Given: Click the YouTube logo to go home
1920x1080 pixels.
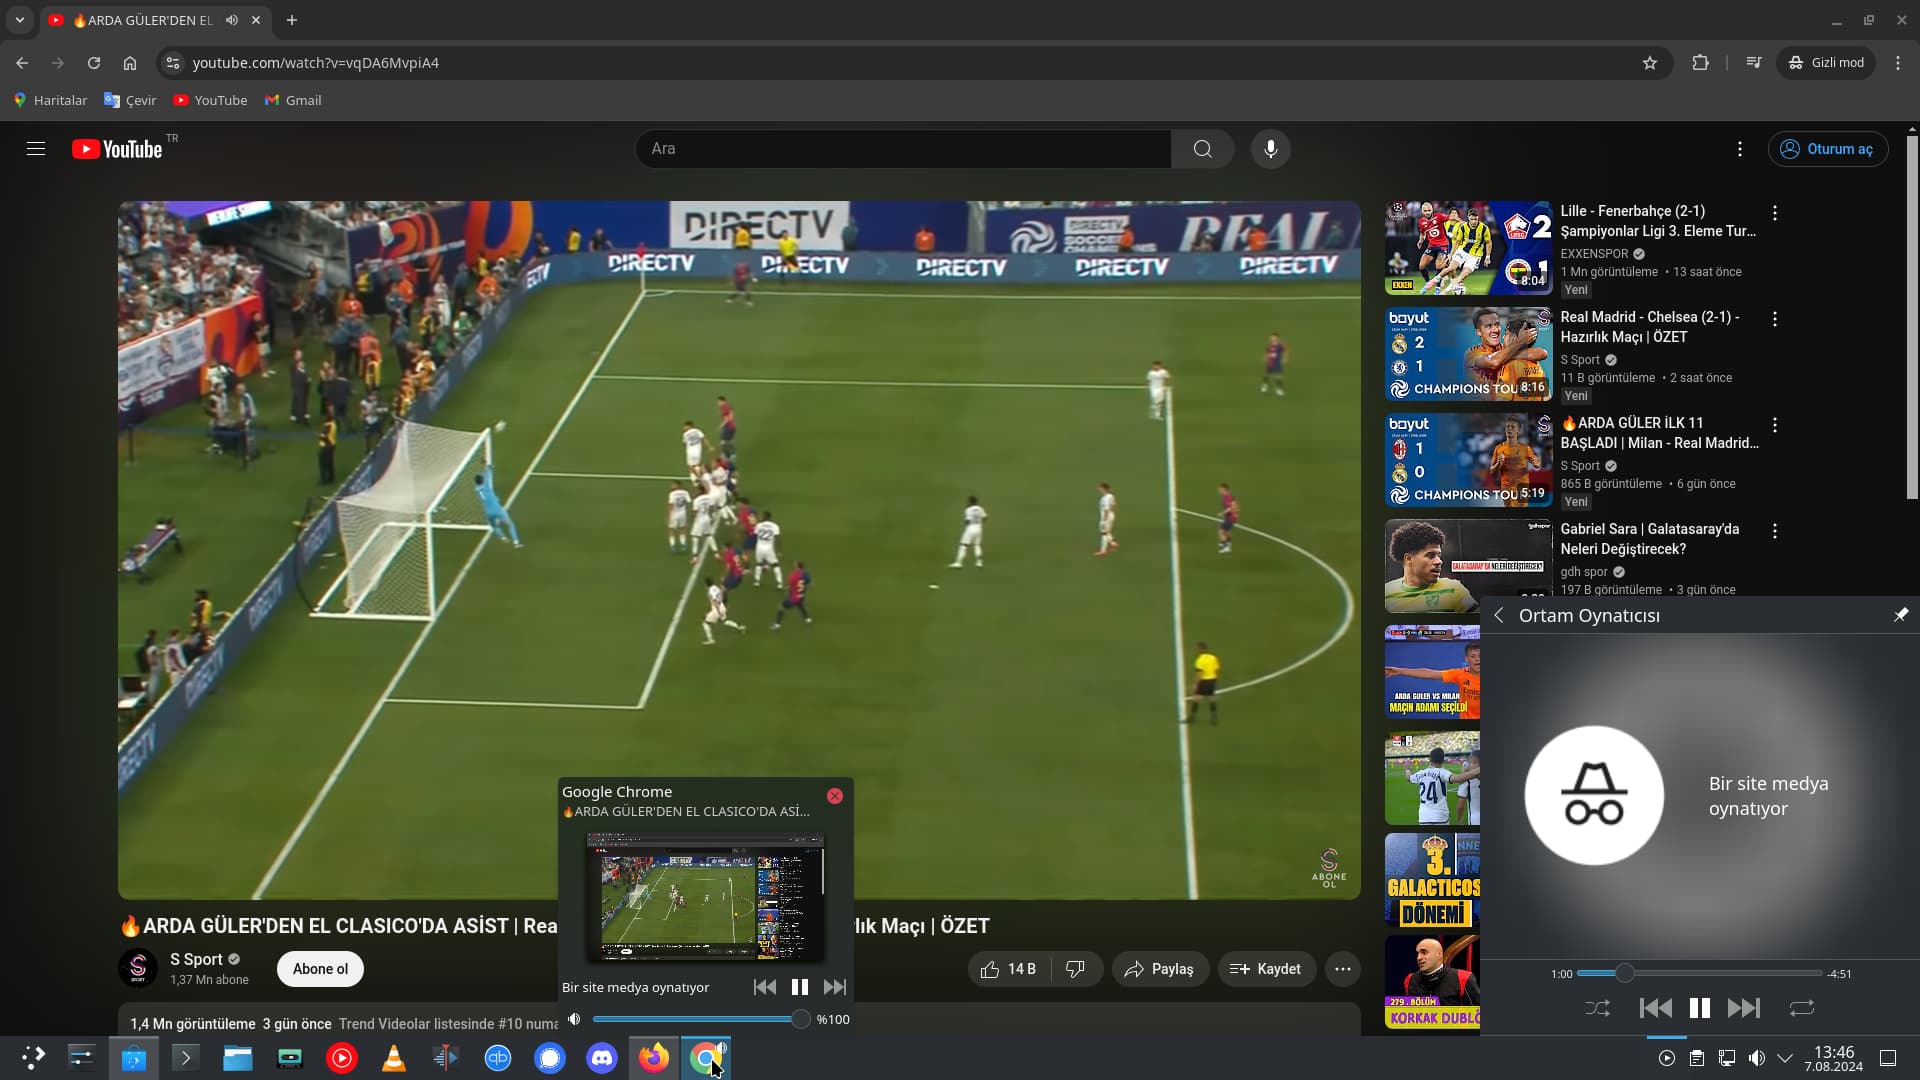Looking at the screenshot, I should coord(117,149).
